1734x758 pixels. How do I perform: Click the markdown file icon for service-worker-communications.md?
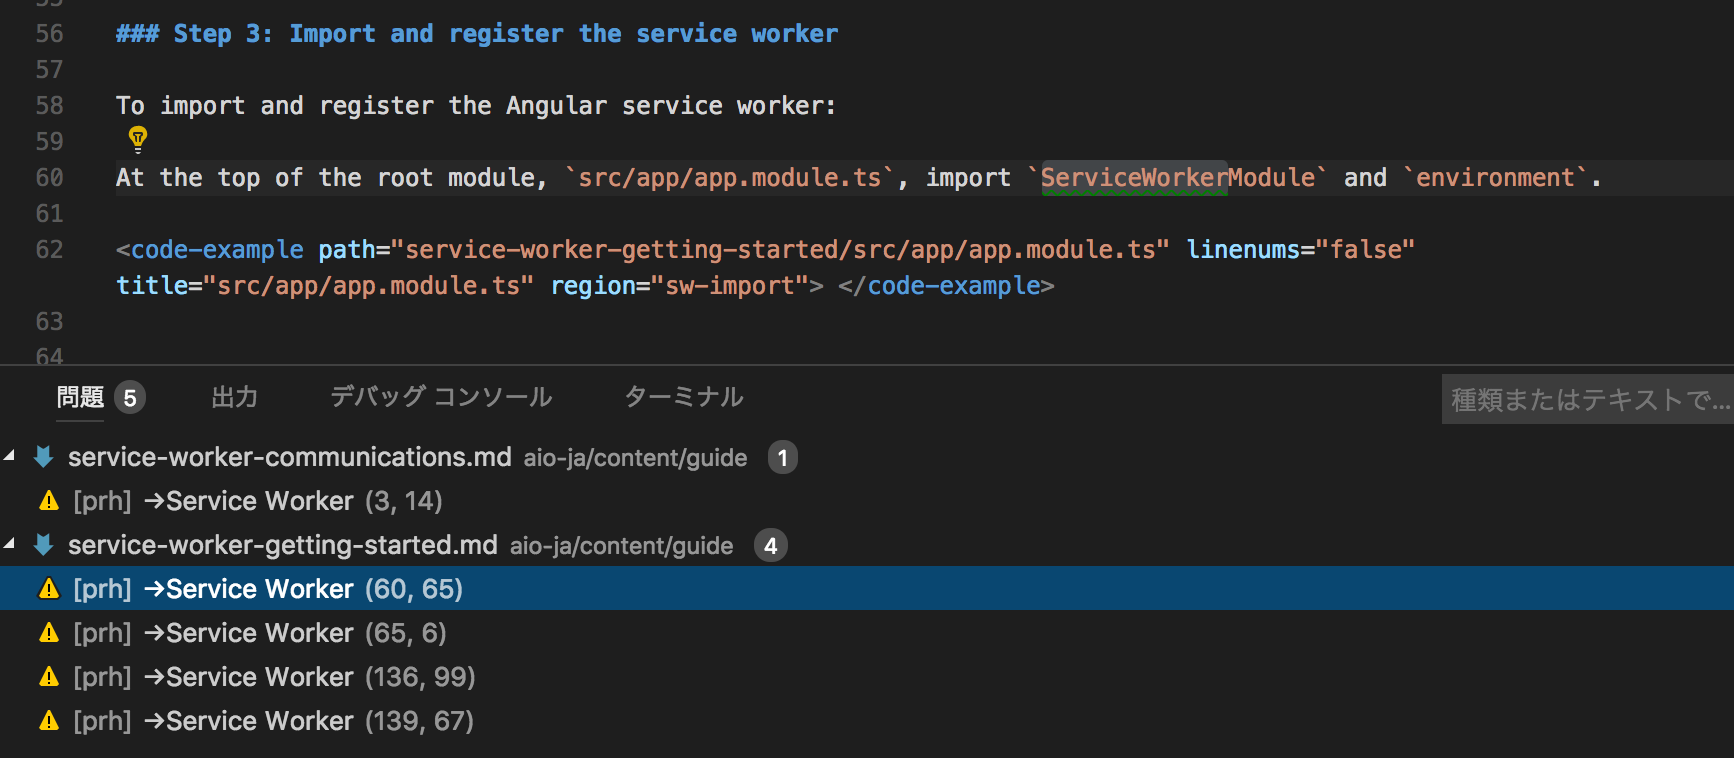[44, 457]
